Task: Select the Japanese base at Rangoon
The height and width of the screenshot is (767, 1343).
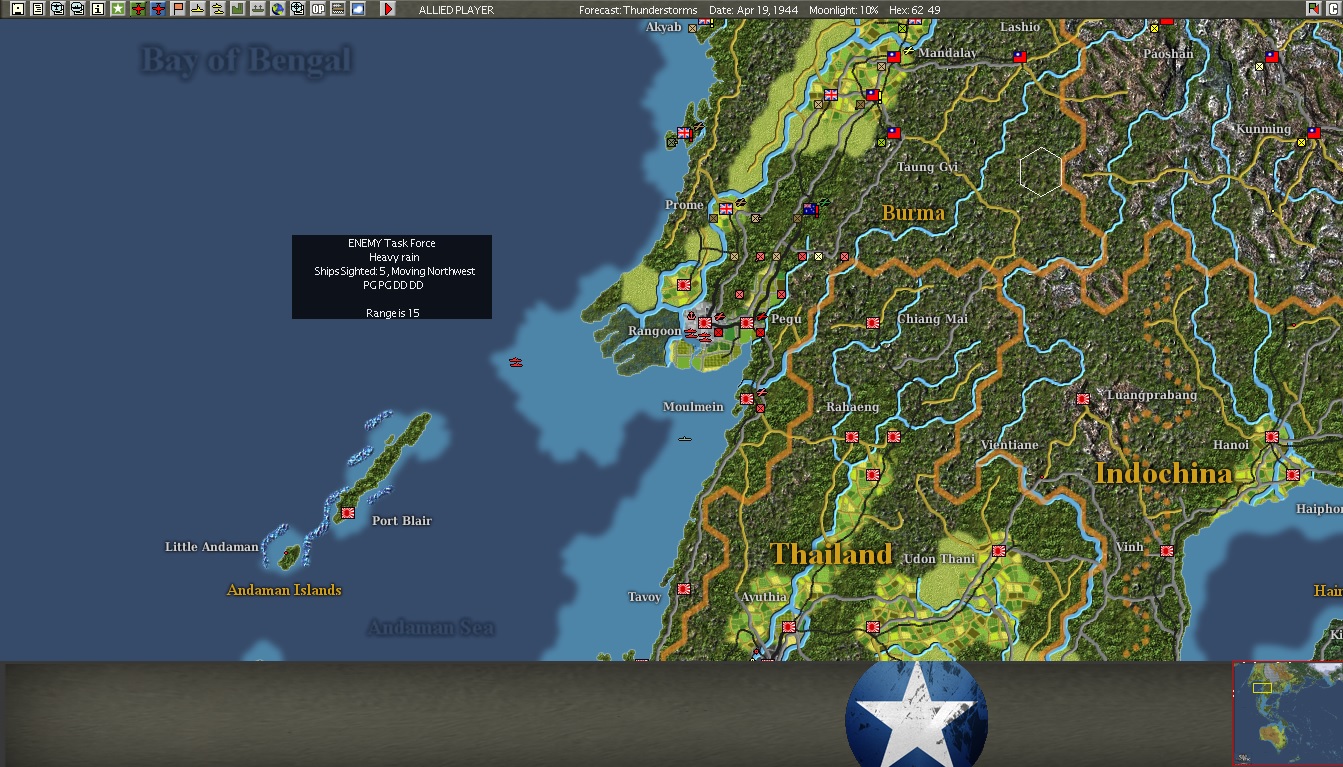Action: coord(705,323)
